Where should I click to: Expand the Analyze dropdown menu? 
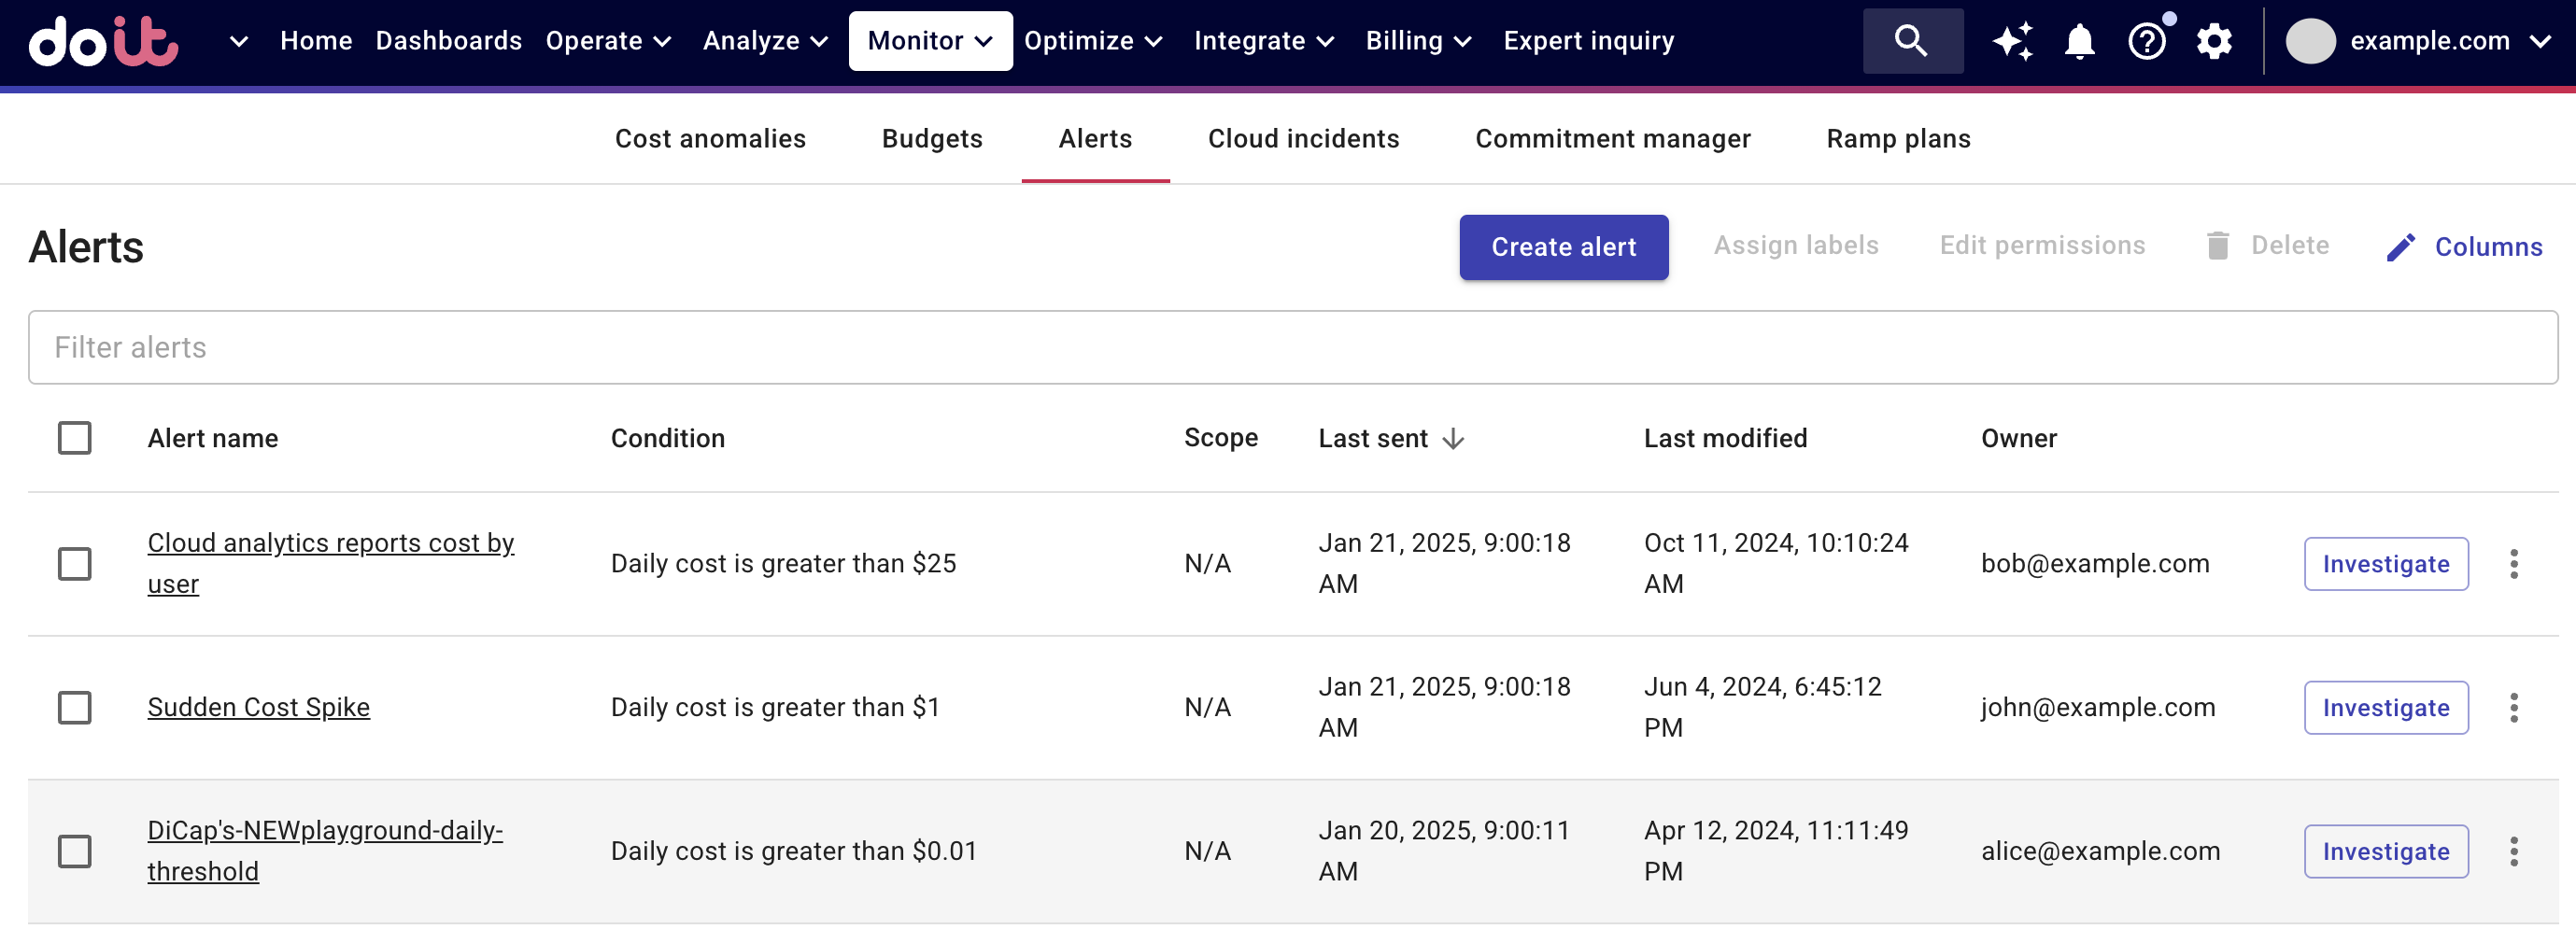[765, 41]
